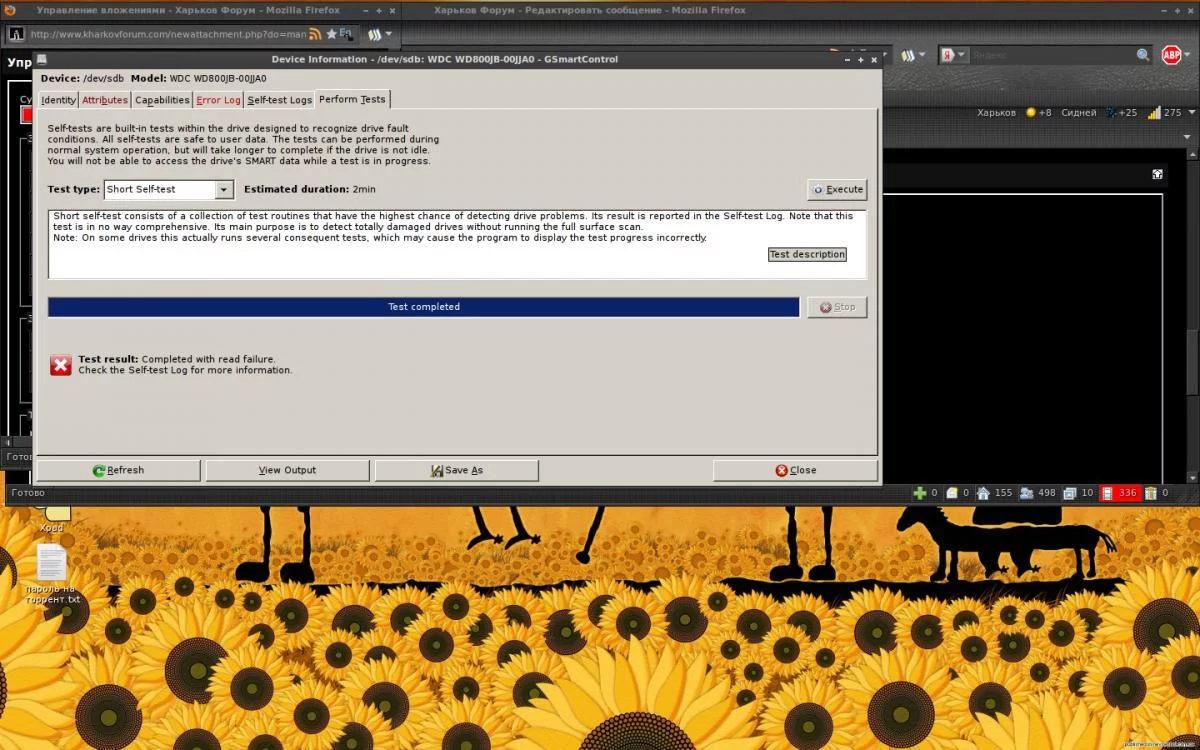Screen dimensions: 1200x750
Task: Open the Adblock Plus dropdown arrow
Action: click(1189, 55)
